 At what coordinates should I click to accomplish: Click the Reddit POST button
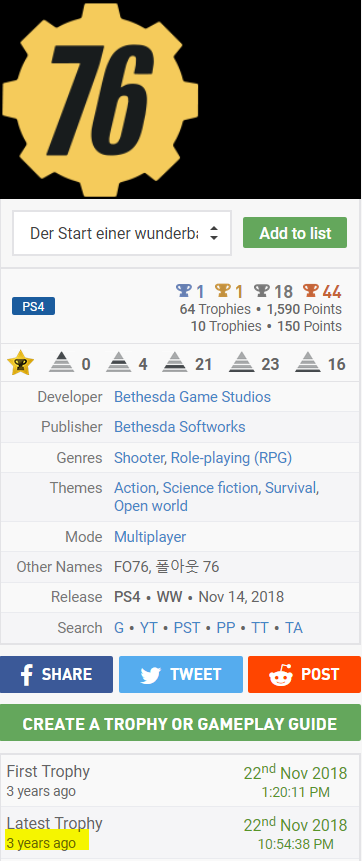[x=304, y=674]
